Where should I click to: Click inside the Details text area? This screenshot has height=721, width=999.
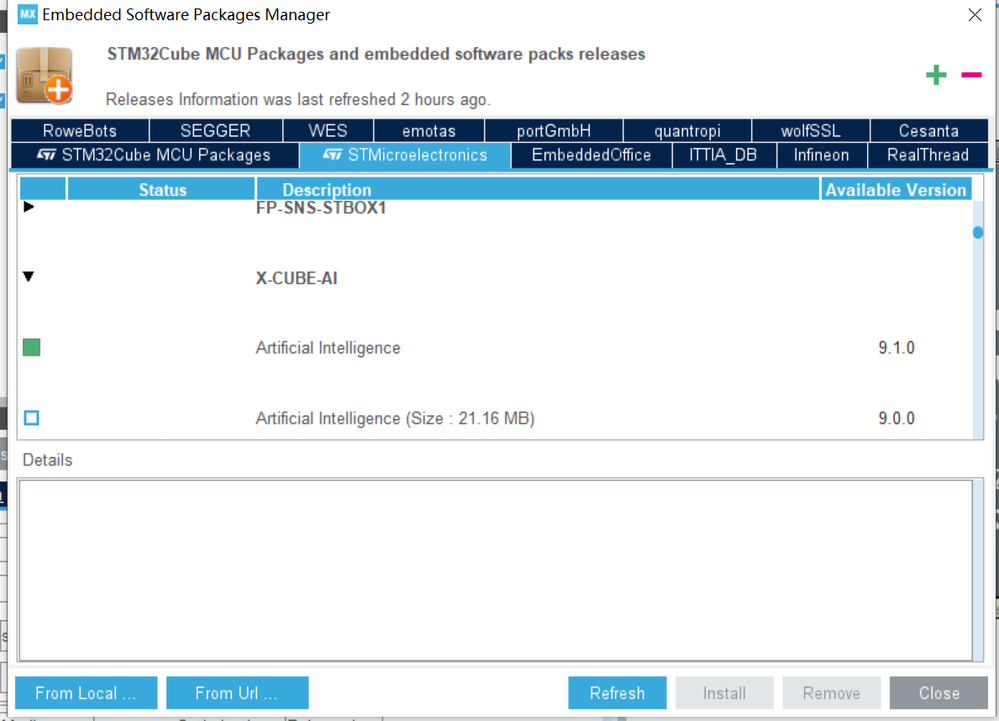click(496, 571)
